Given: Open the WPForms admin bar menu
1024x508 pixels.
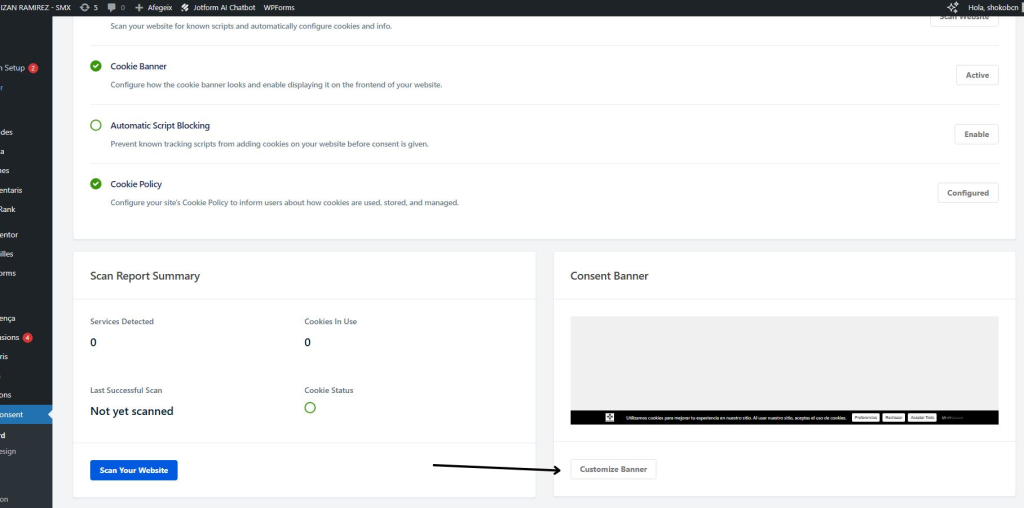Looking at the screenshot, I should (x=279, y=7).
